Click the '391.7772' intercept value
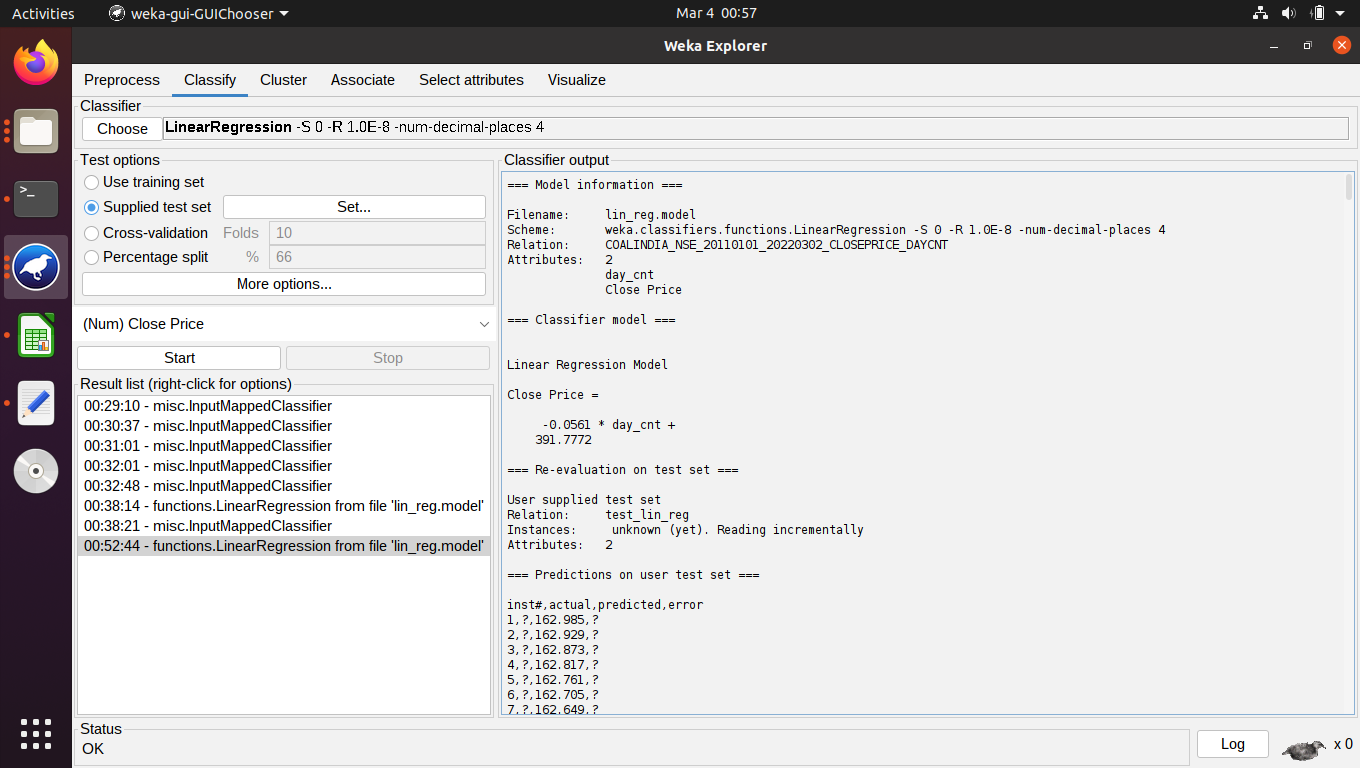 tap(563, 440)
